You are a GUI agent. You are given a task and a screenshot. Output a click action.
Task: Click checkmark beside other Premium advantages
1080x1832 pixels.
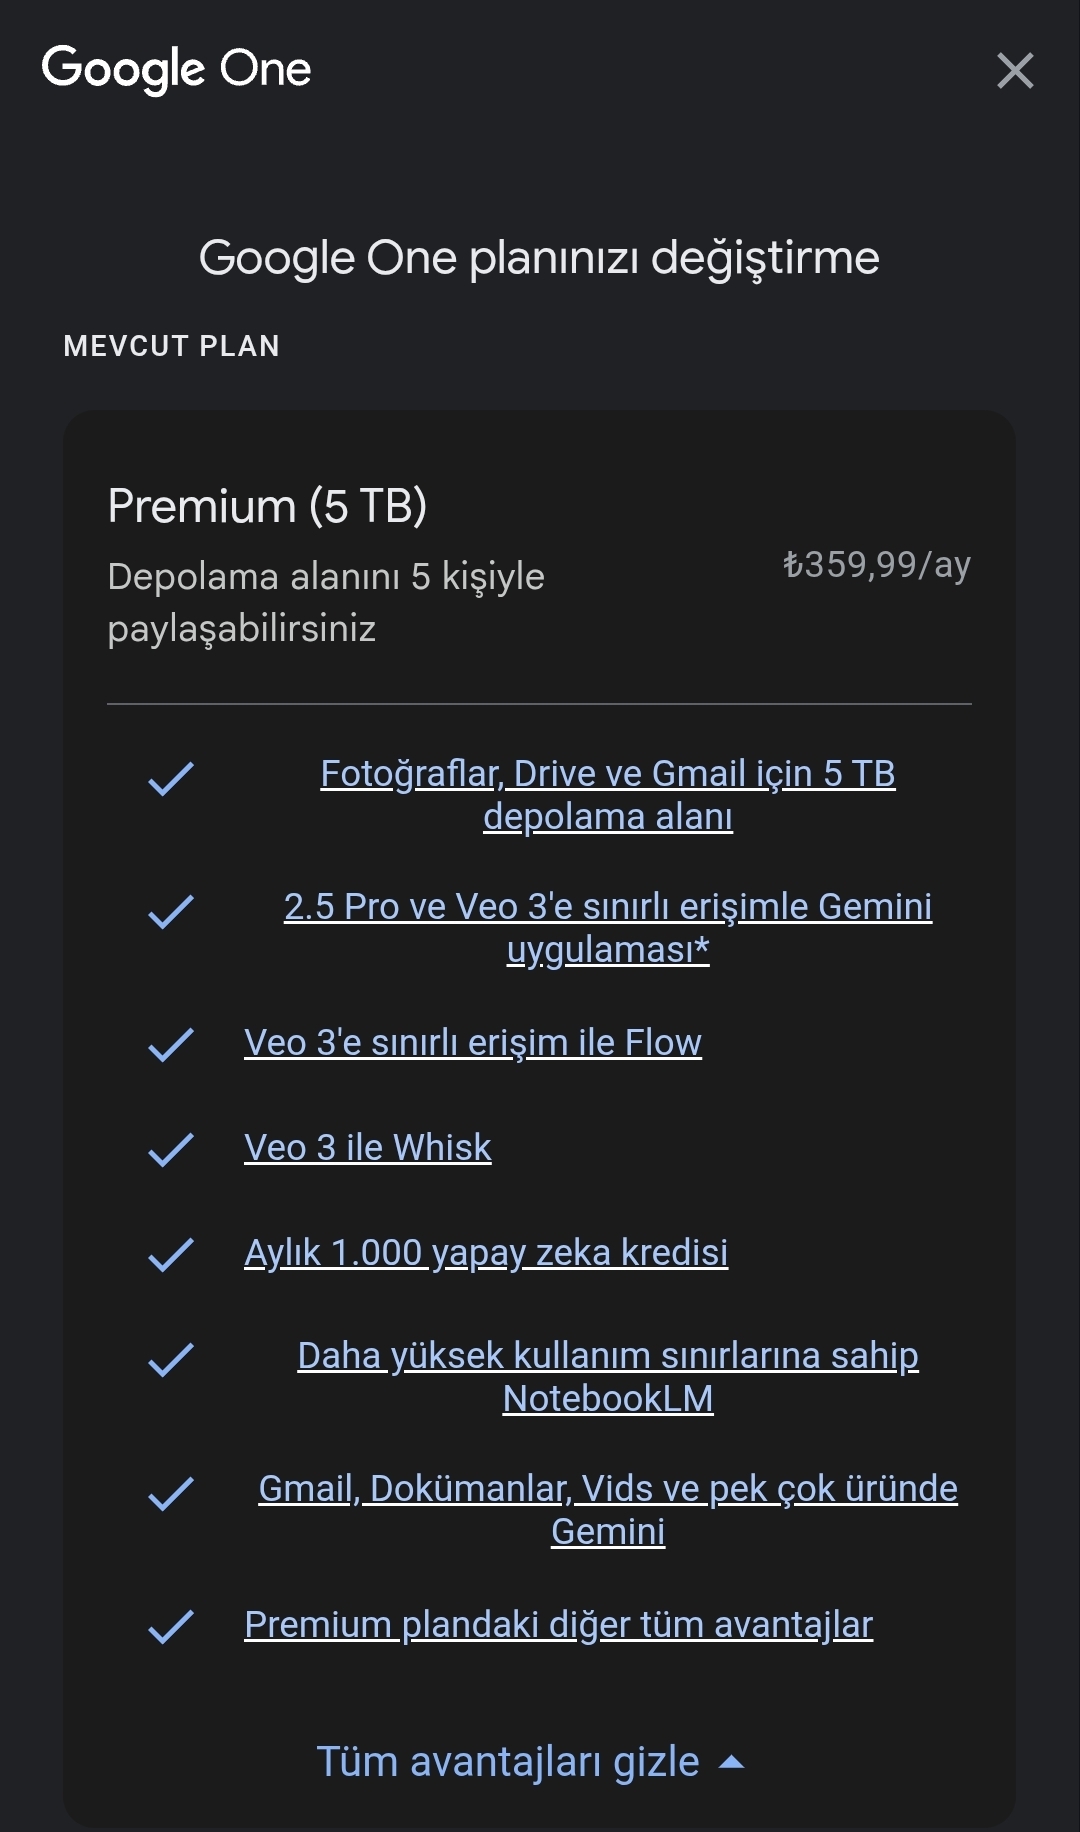tap(171, 1627)
